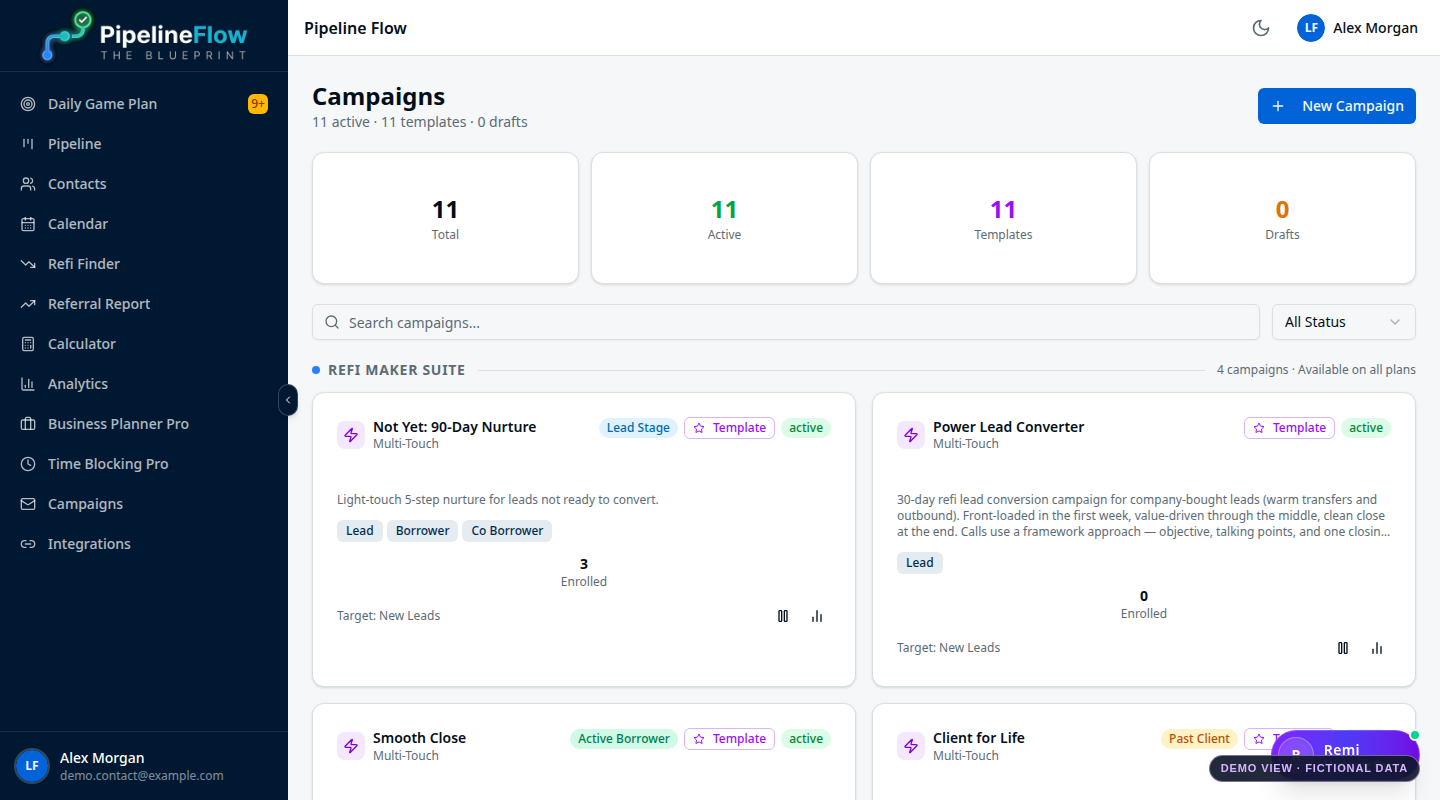Click the 9+ badge beside Daily Game Plan
The image size is (1440, 800).
point(258,104)
